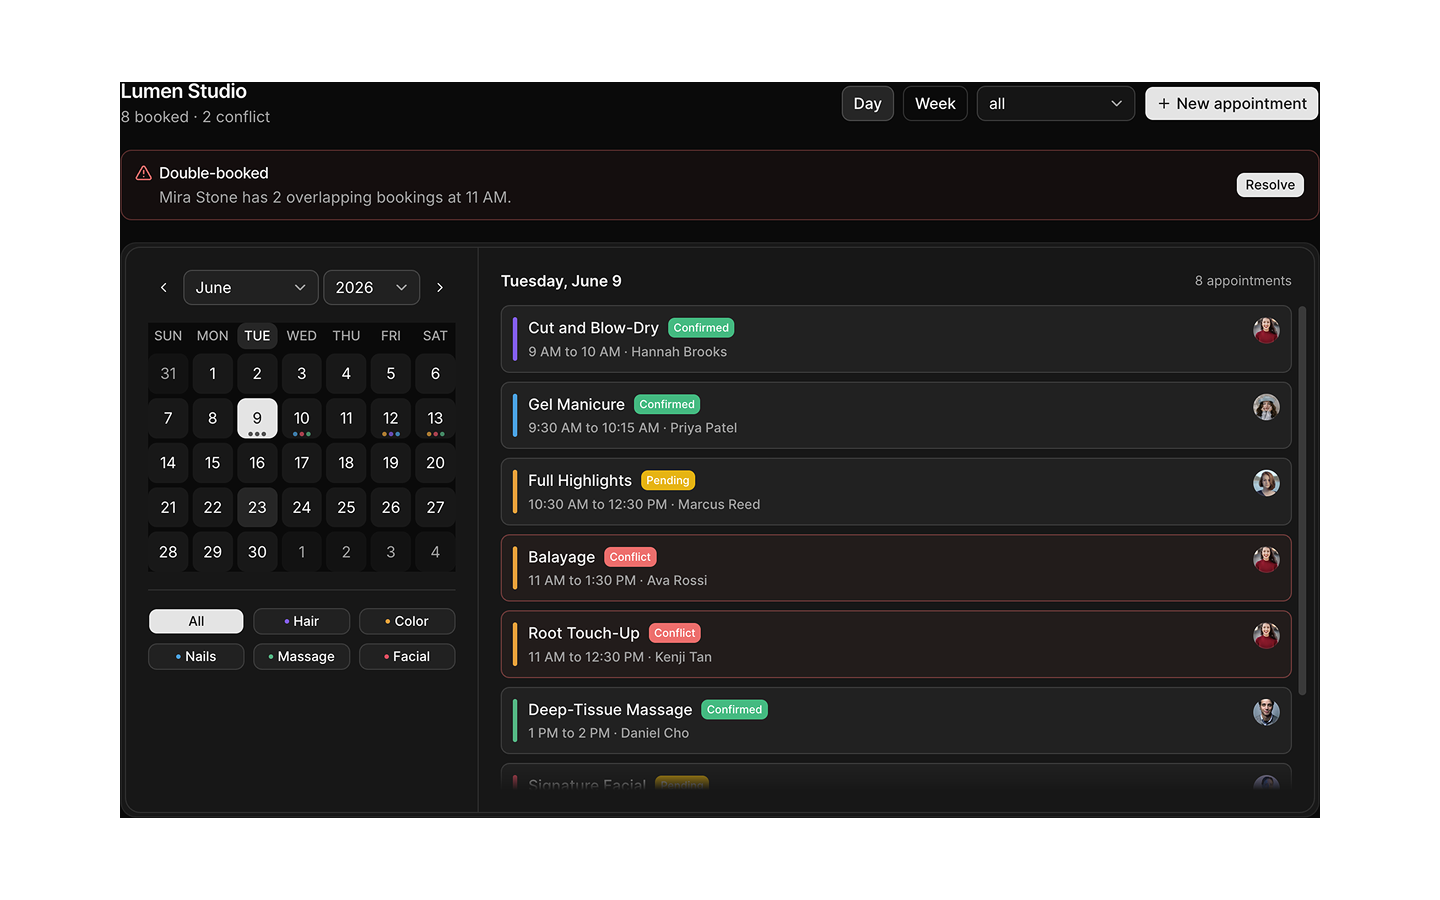Select June 9 in the calendar
Viewport: 1440px width, 900px height.
click(257, 419)
